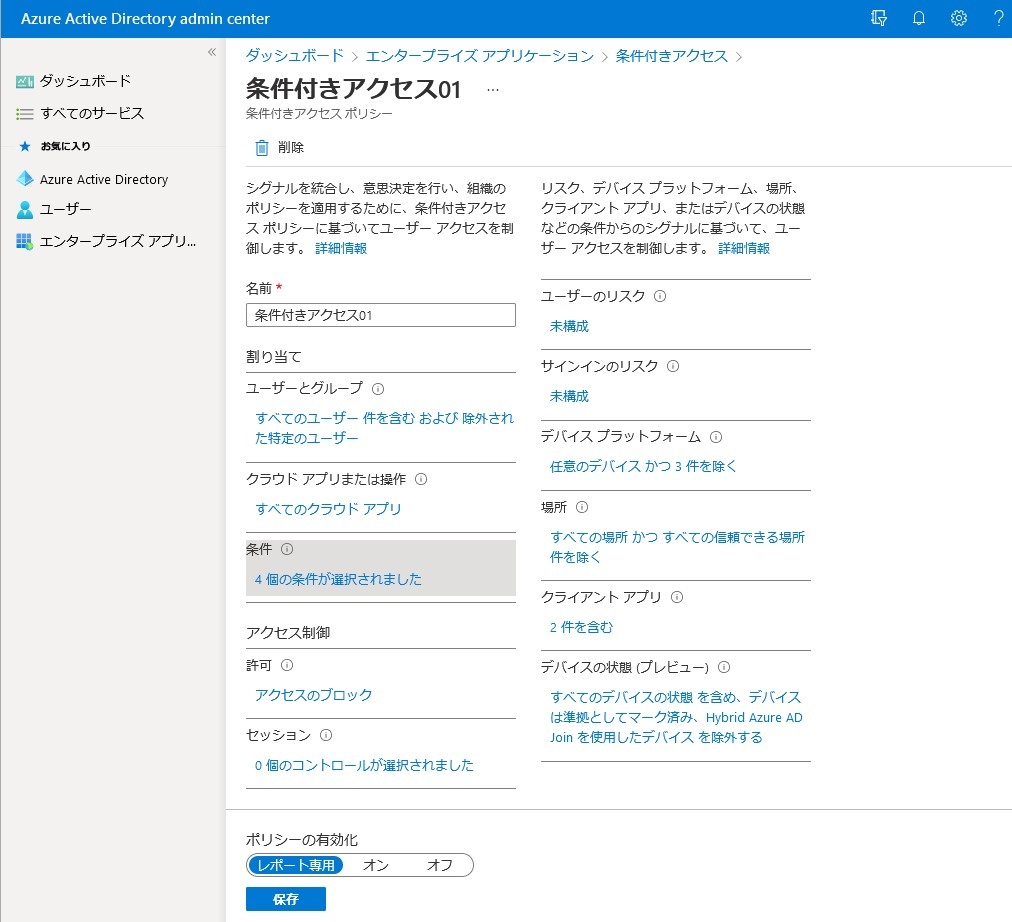The image size is (1012, 922).
Task: Open 2 件を含む client apps setting
Action: click(582, 627)
